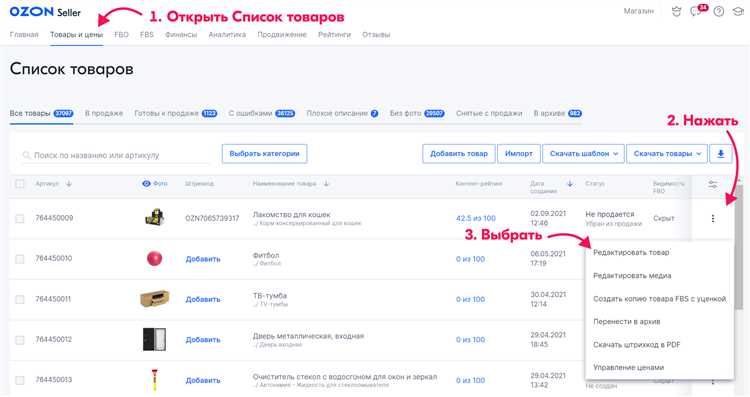
Task: Sort by Артикул arrow icon
Action: [68, 183]
